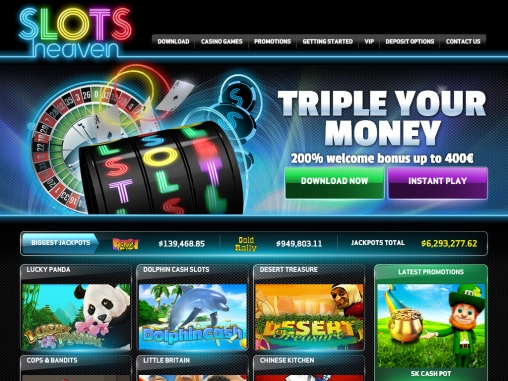
Task: Open the Lucky Panda game thumbnail
Action: point(76,317)
